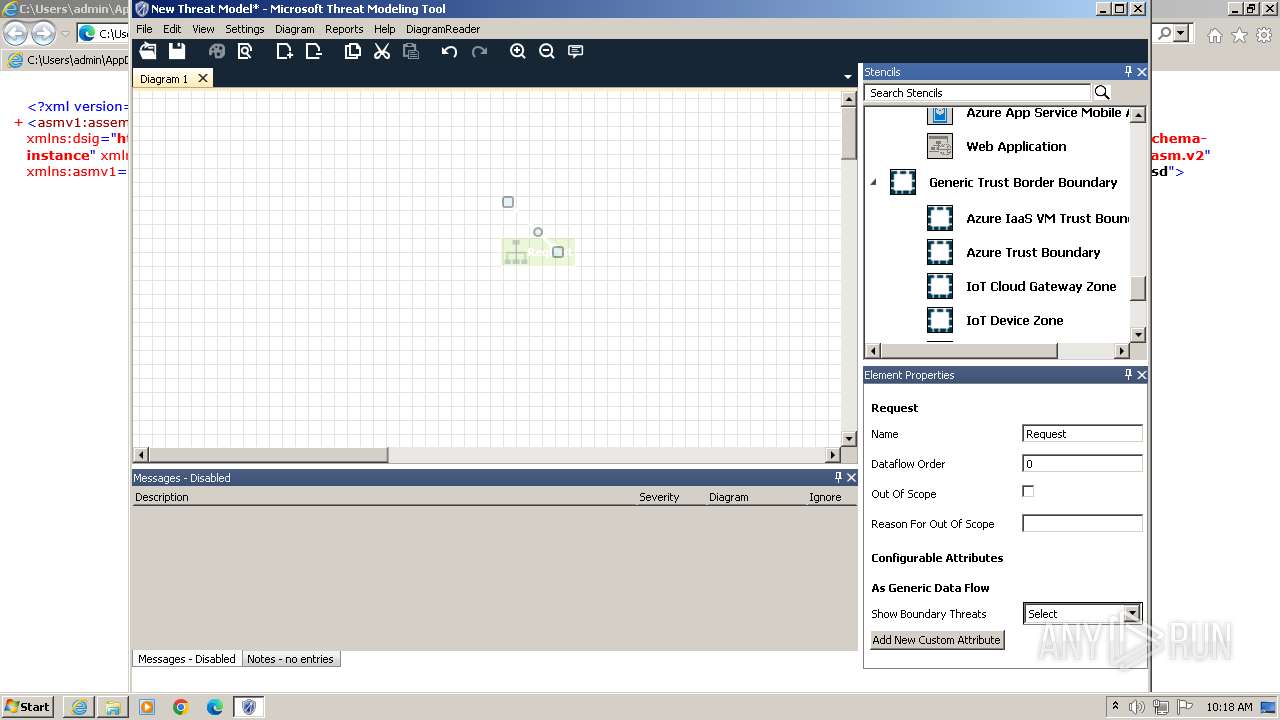
Task: Open the Help menu
Action: coord(384,29)
